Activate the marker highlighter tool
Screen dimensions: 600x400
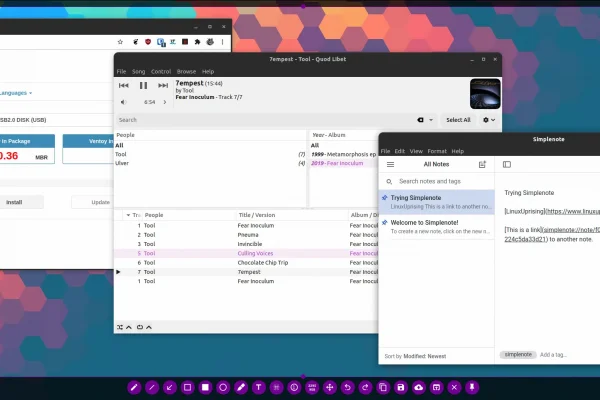(x=241, y=387)
